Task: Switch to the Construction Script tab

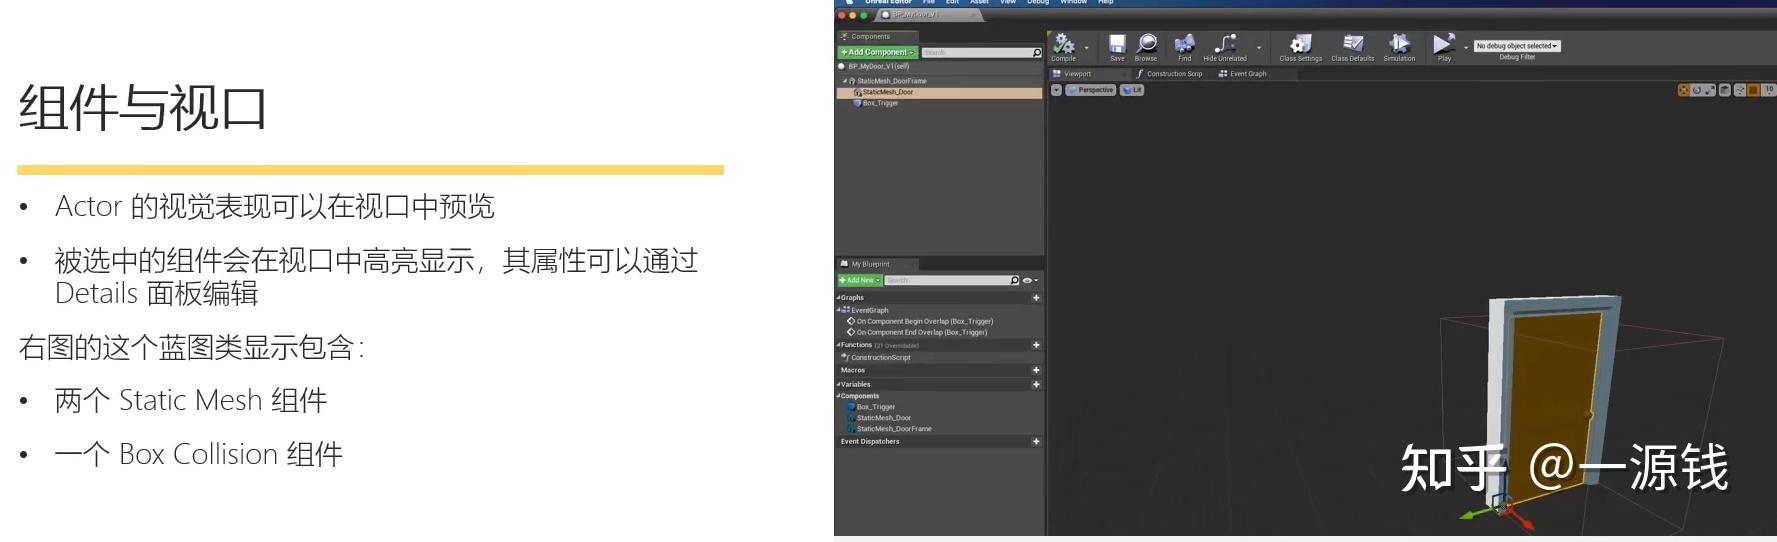Action: tap(1169, 74)
